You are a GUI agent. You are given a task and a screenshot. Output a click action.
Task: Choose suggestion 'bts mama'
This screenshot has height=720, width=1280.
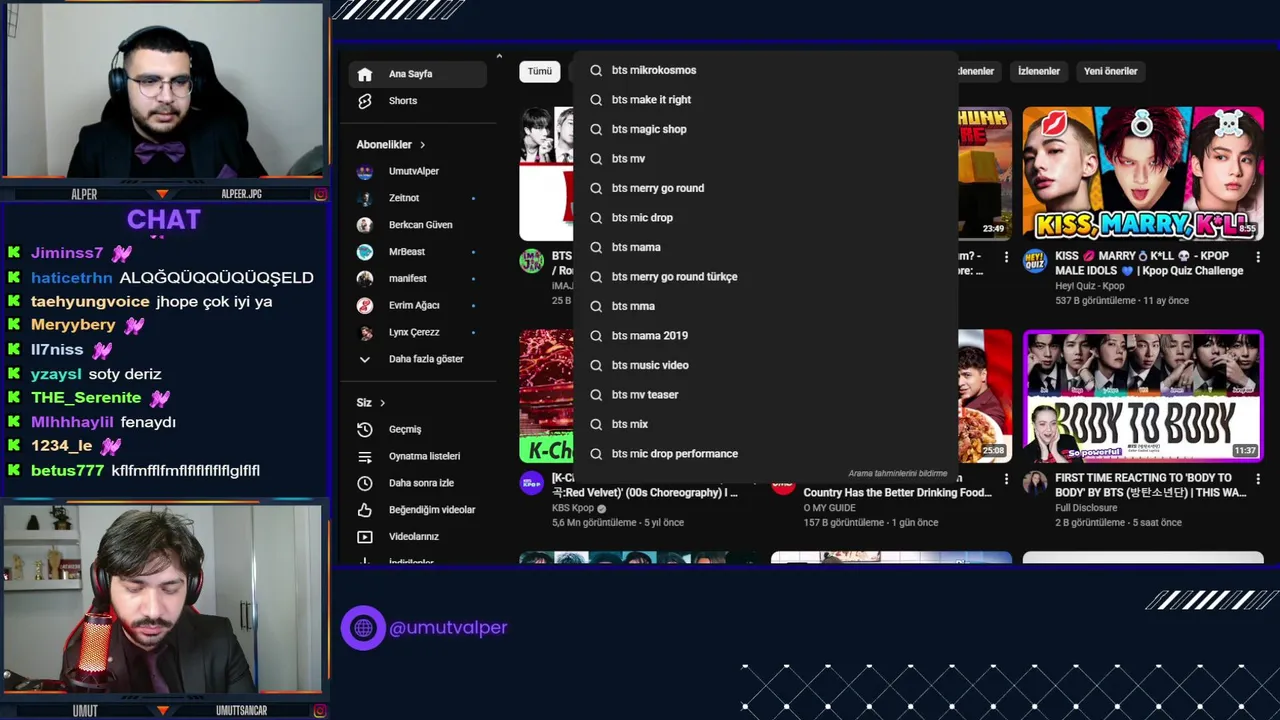coord(766,247)
